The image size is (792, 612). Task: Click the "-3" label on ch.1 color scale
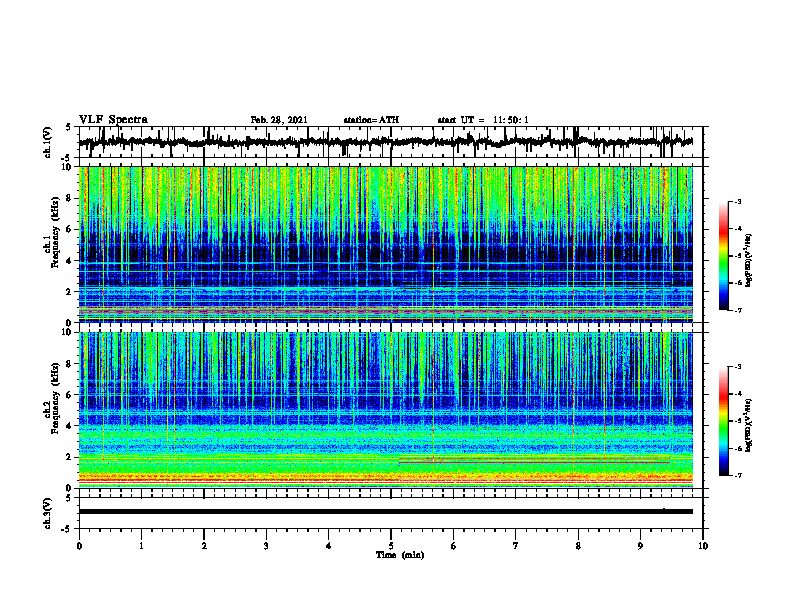pyautogui.click(x=738, y=201)
